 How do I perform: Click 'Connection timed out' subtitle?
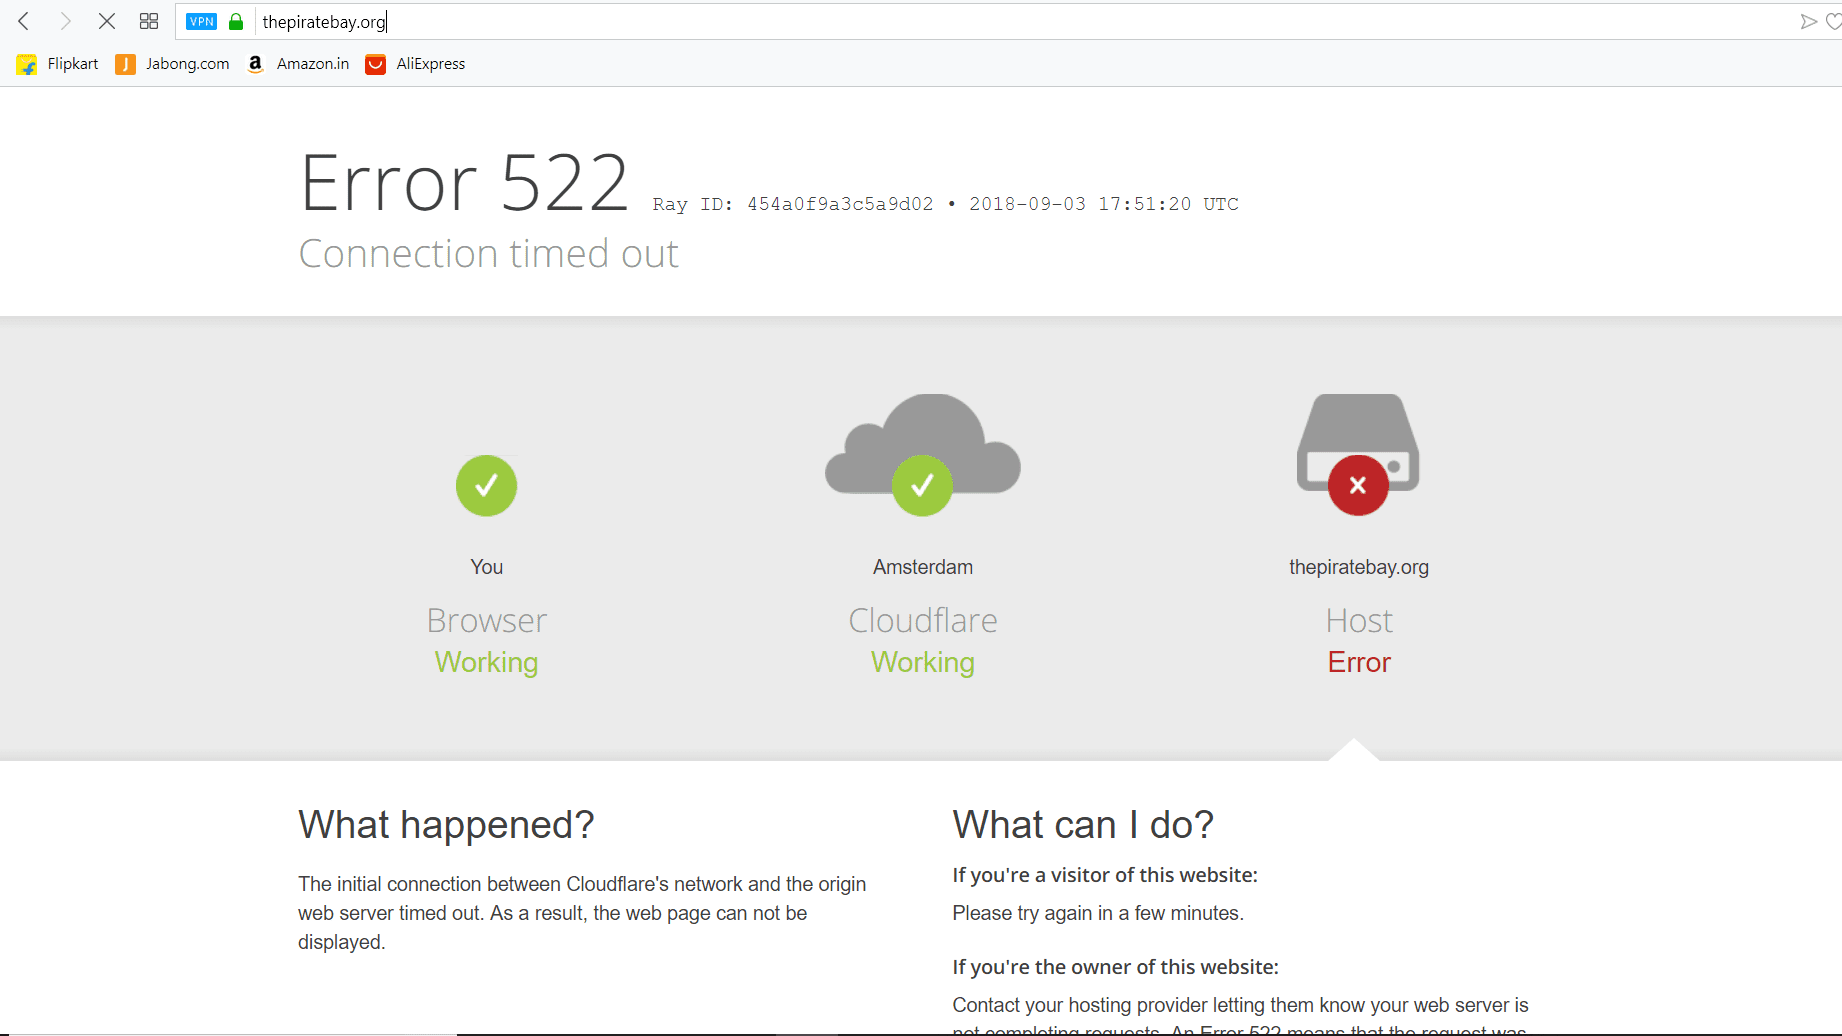[x=489, y=254]
